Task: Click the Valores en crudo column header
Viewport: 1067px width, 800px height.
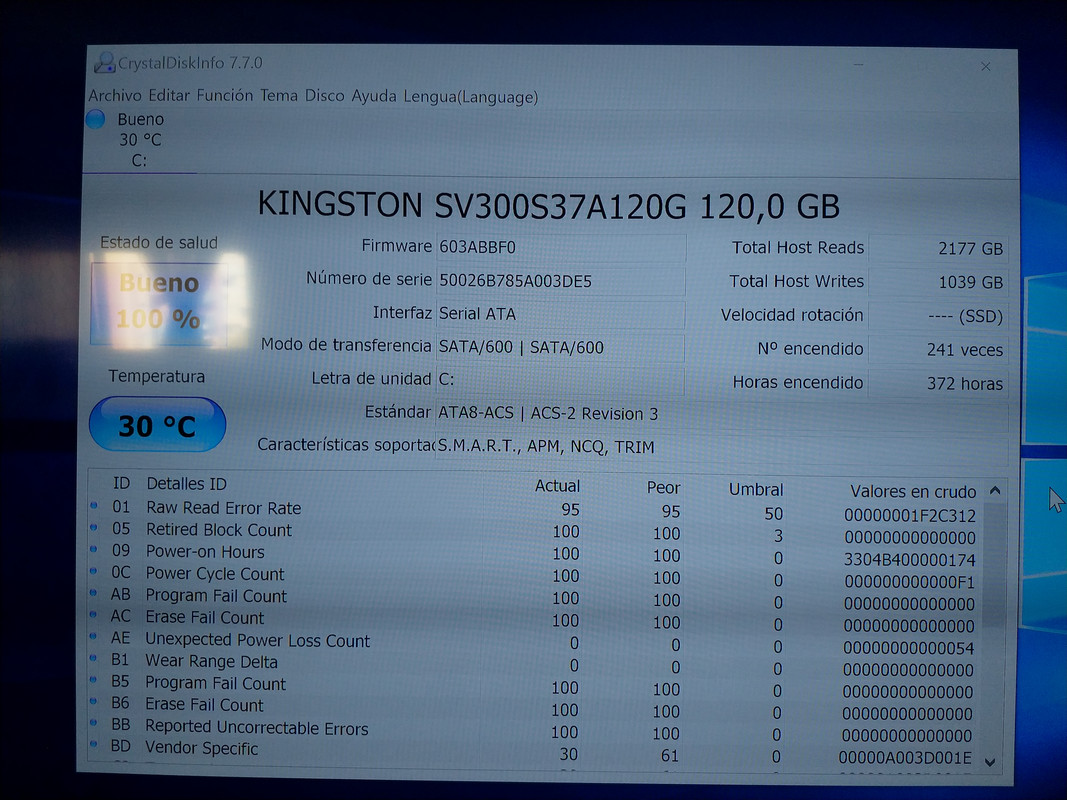Action: (x=913, y=491)
